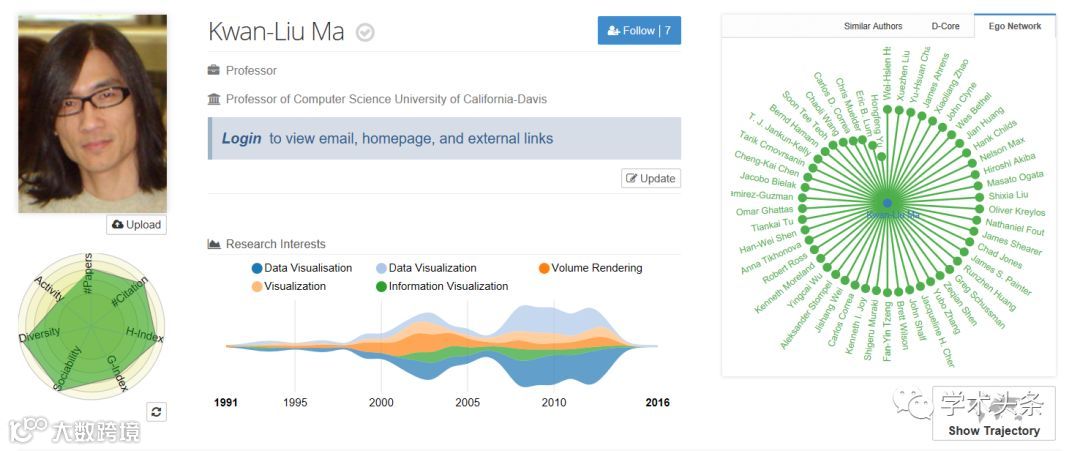The height and width of the screenshot is (451, 1080).
Task: Click the refresh icon under radar chart
Action: 157,411
